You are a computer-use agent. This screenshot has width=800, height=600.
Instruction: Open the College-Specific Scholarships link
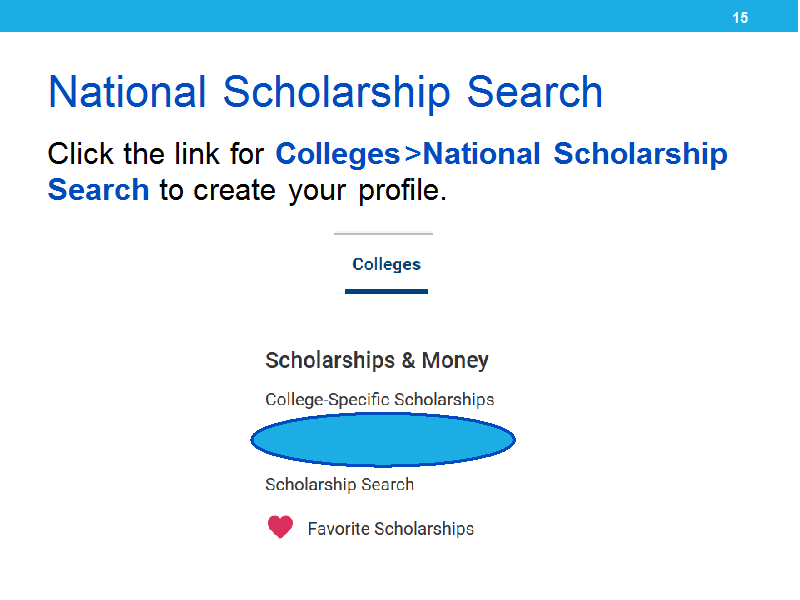coord(380,399)
